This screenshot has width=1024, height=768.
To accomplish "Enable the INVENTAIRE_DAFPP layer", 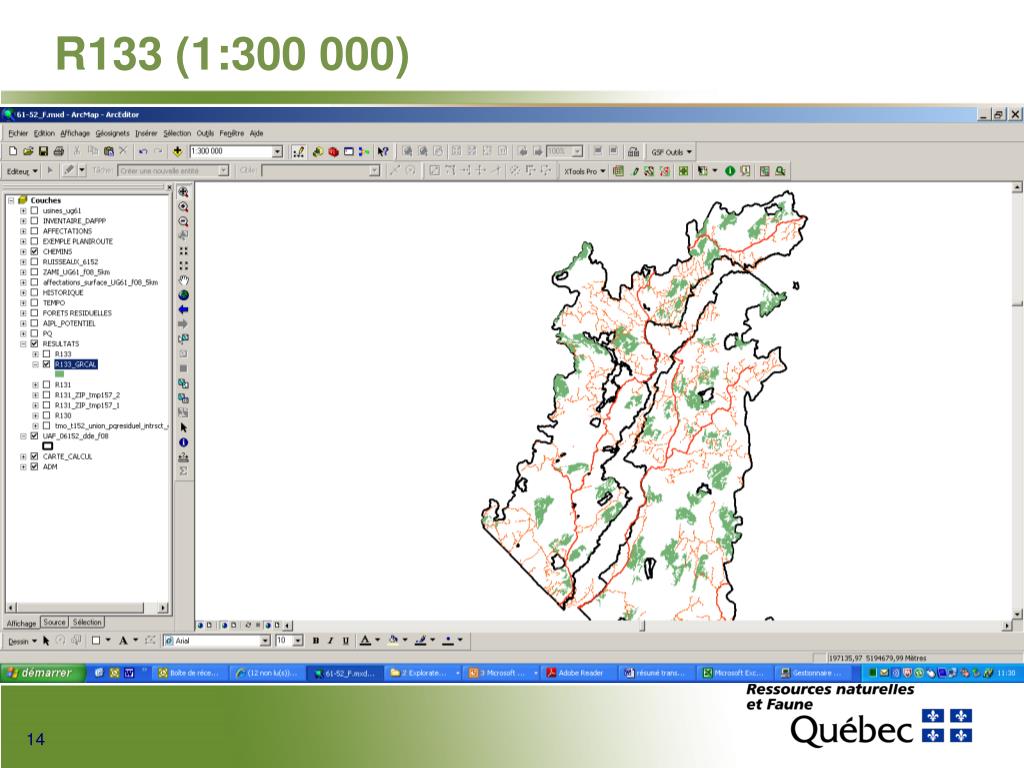I will [35, 221].
